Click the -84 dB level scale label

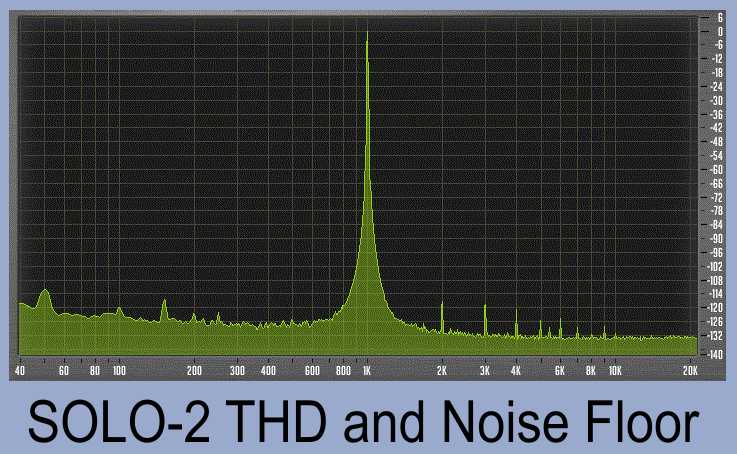tap(717, 225)
